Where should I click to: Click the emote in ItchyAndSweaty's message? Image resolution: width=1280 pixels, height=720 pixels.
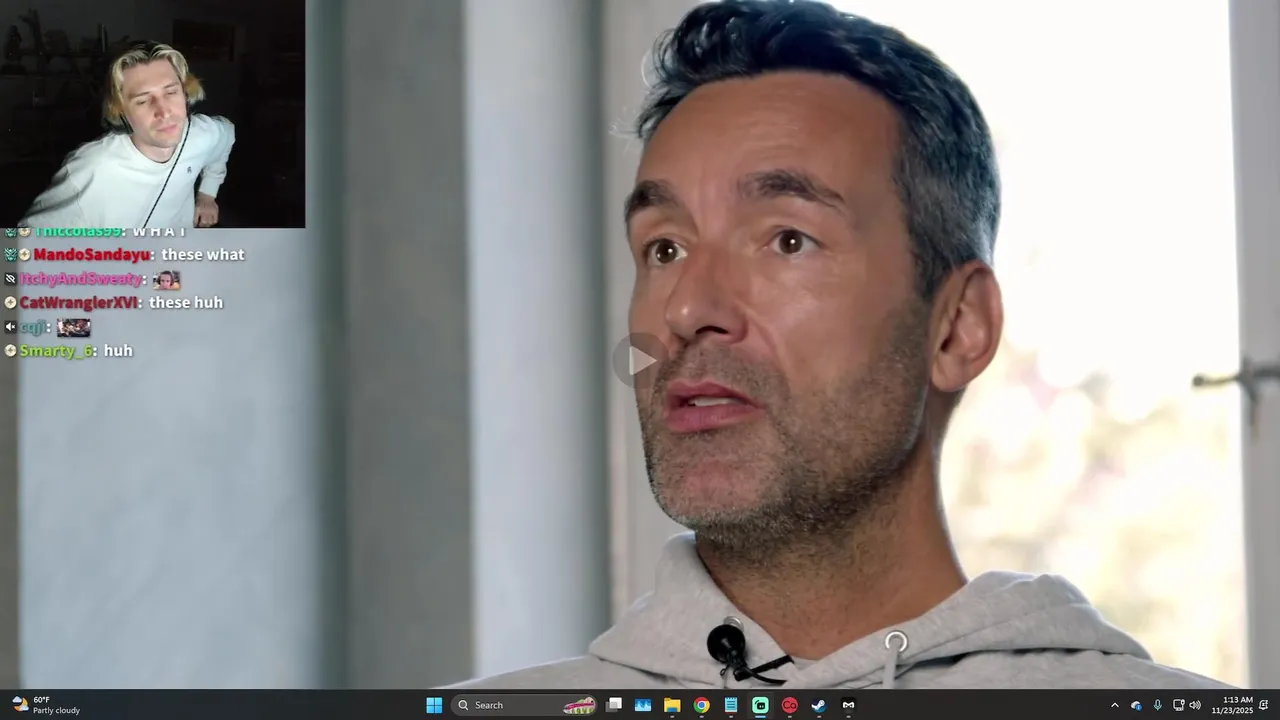point(166,280)
